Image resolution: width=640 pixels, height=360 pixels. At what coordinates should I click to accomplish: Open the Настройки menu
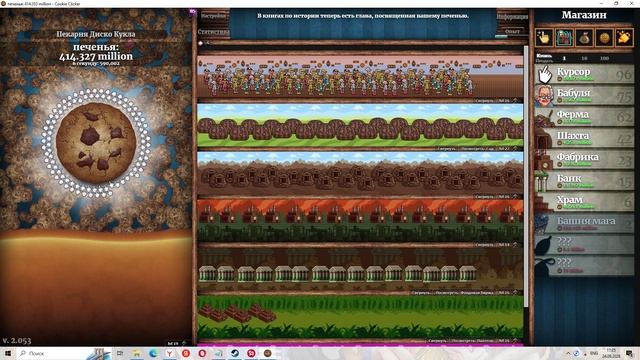tap(213, 16)
